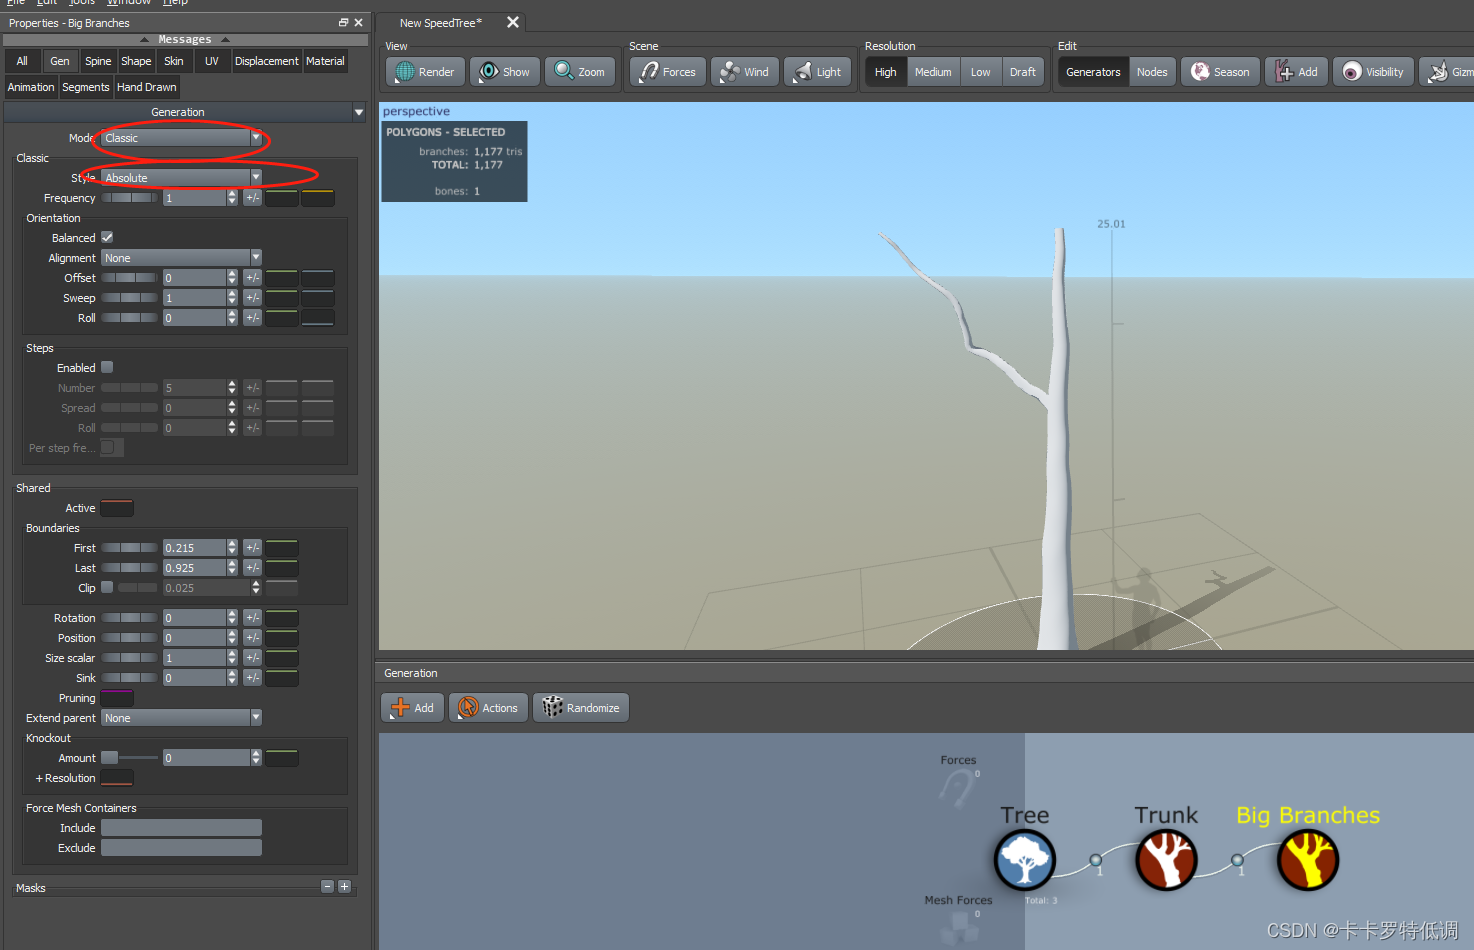Click the Add tool in Edit toolbar
The image size is (1474, 950).
(1297, 72)
